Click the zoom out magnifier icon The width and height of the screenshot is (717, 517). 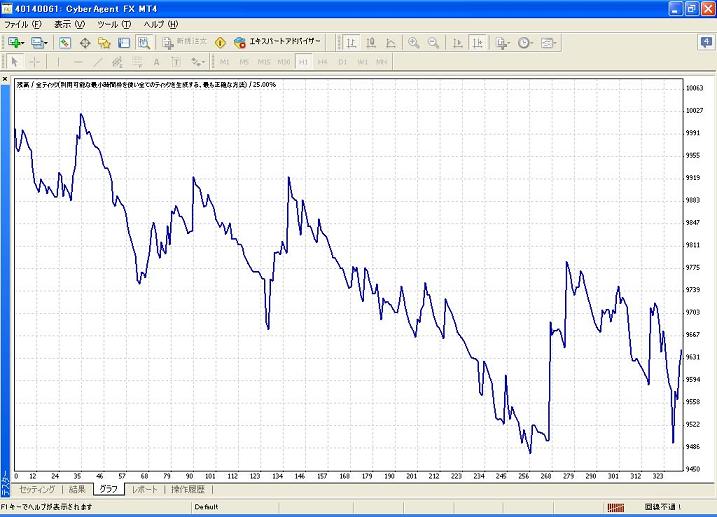click(433, 43)
